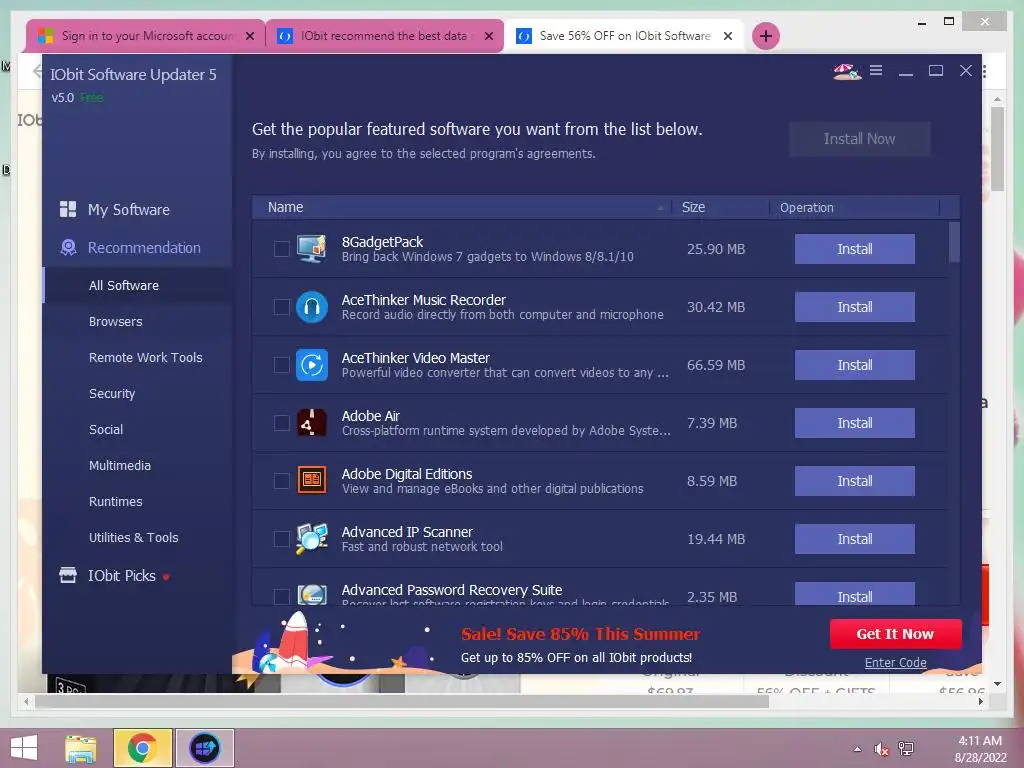The image size is (1024, 768).
Task: Click the 8GadgetPack app icon
Action: click(312, 249)
